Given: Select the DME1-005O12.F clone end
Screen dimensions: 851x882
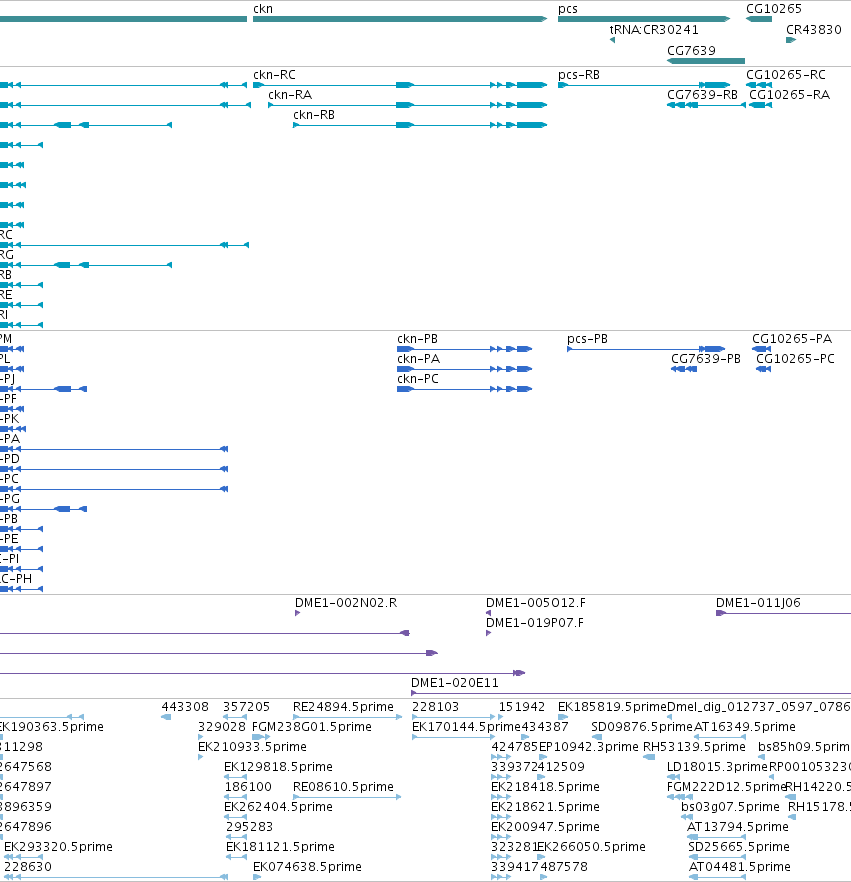Looking at the screenshot, I should tap(489, 613).
